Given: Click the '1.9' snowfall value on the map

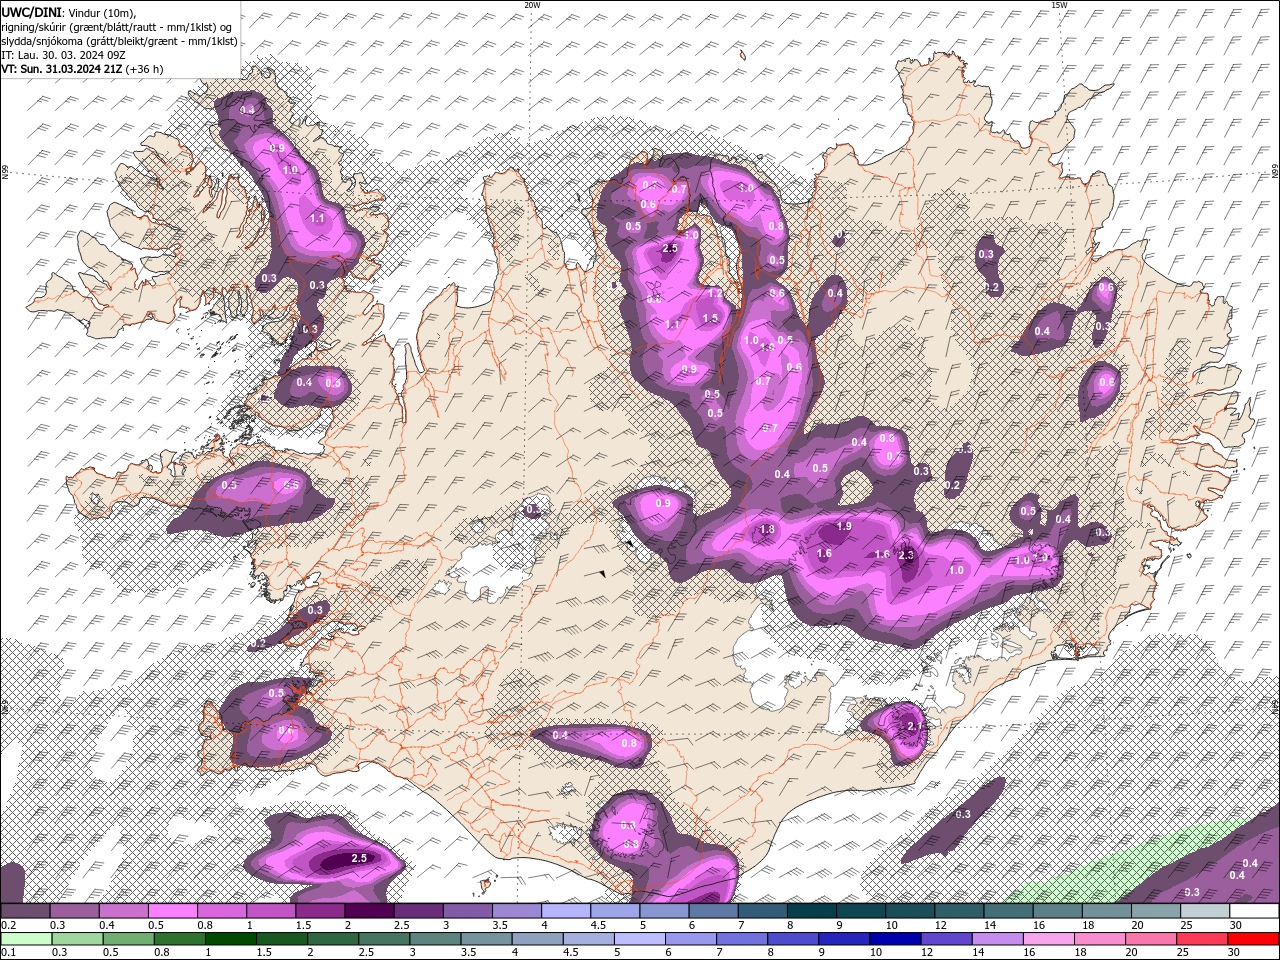Looking at the screenshot, I should point(843,526).
